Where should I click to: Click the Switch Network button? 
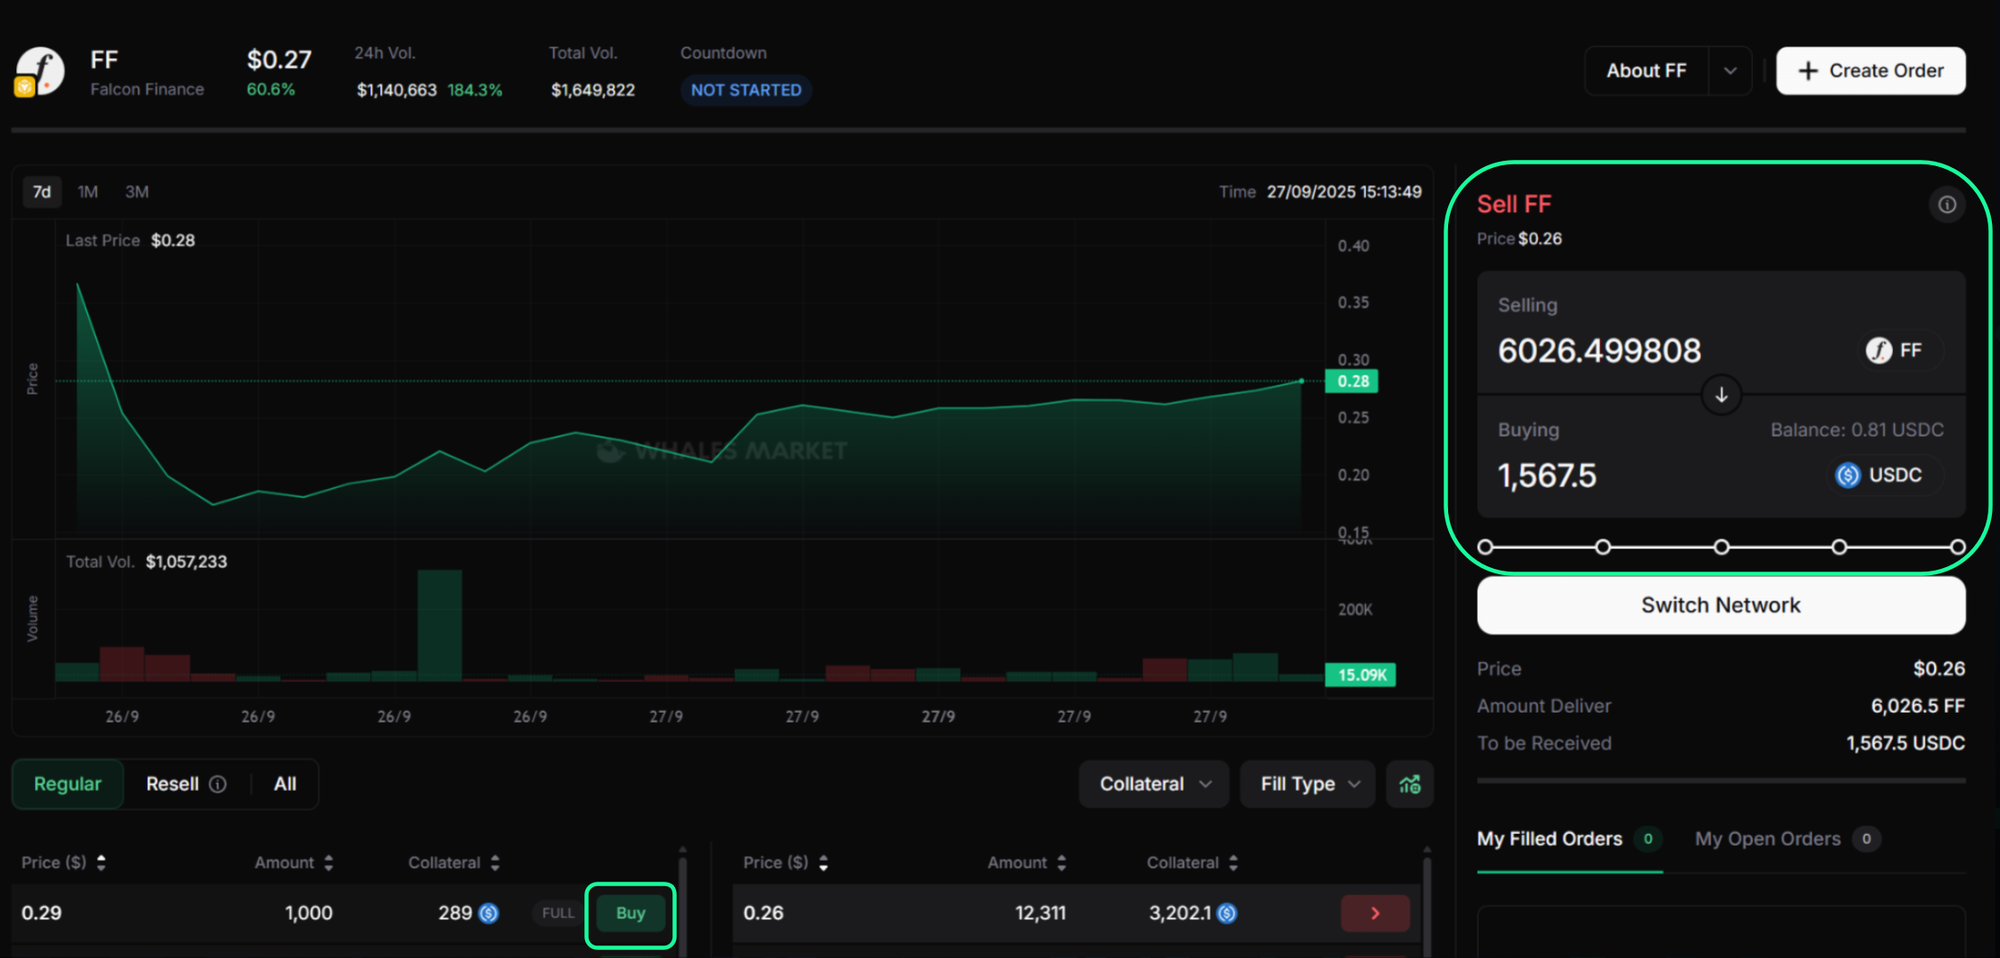point(1721,605)
